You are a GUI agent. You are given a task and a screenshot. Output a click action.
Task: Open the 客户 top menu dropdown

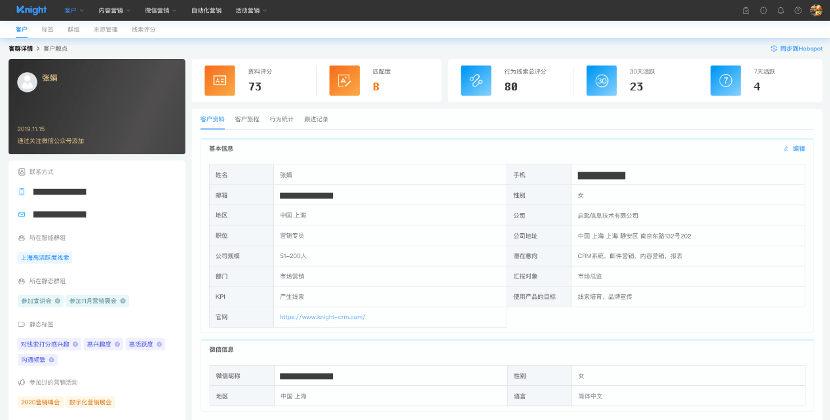tap(74, 11)
